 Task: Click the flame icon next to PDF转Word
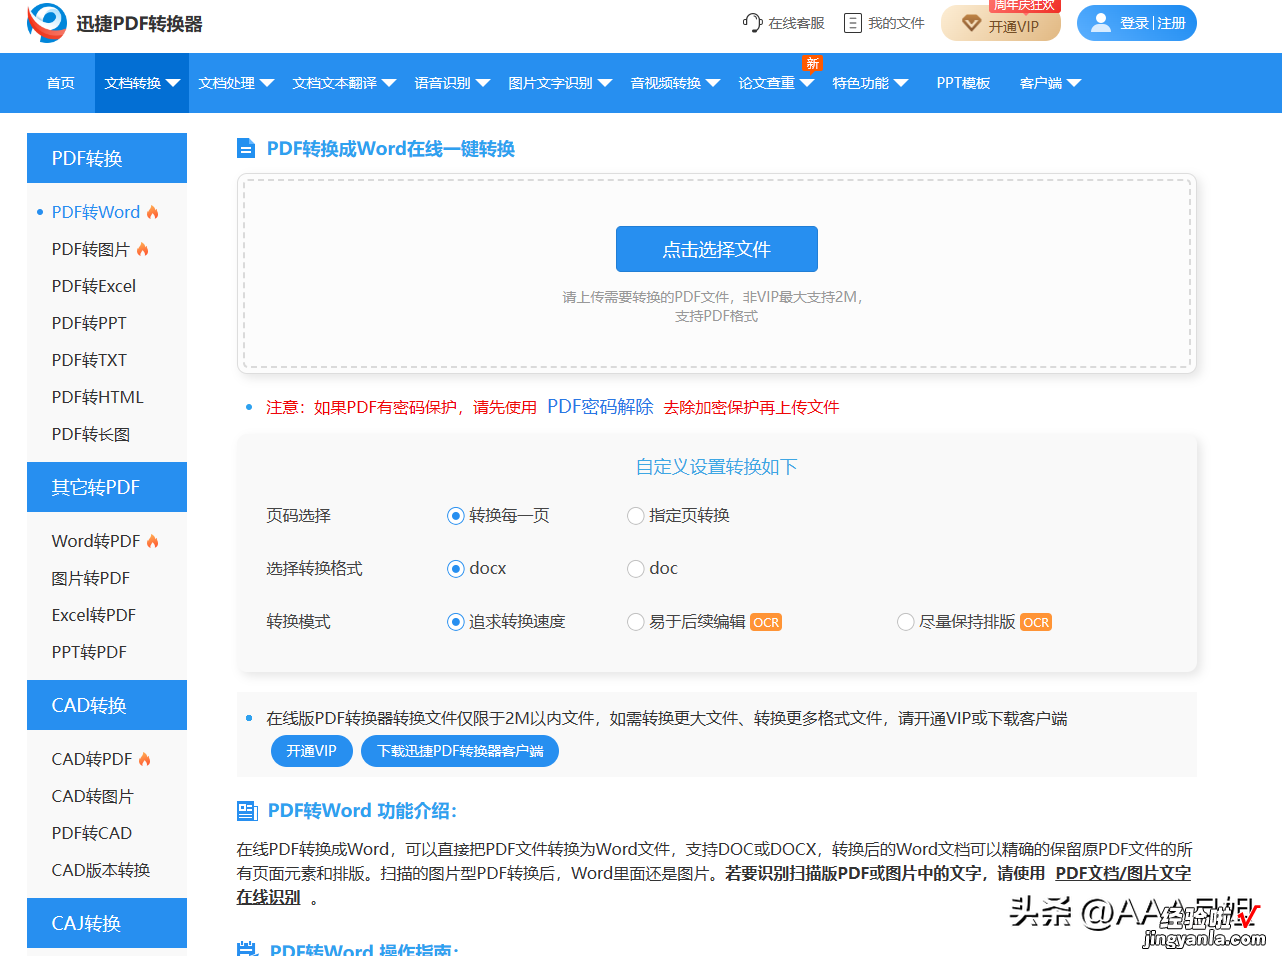coord(153,212)
